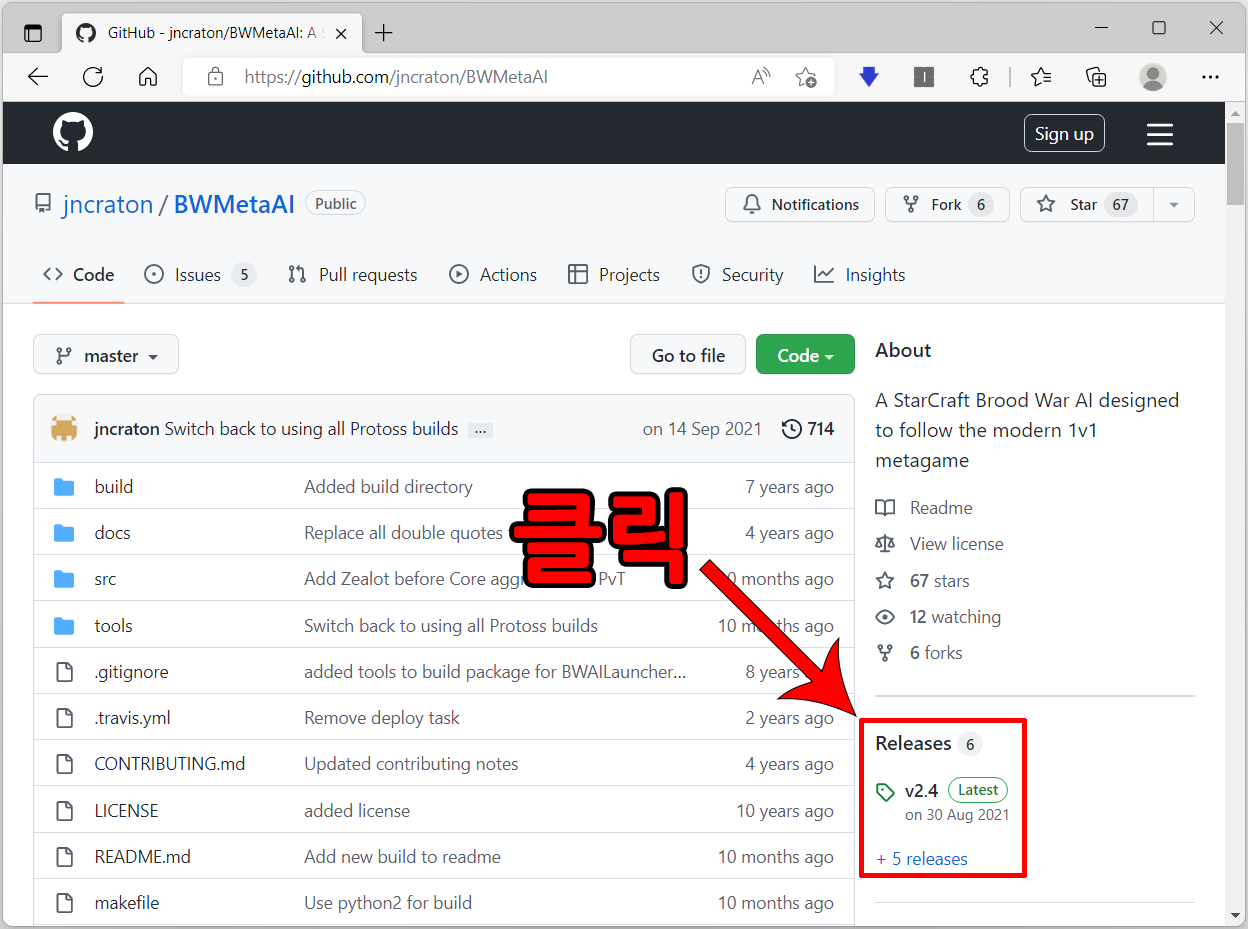Click the Sign up button
Viewport: 1248px width, 929px height.
pos(1064,133)
